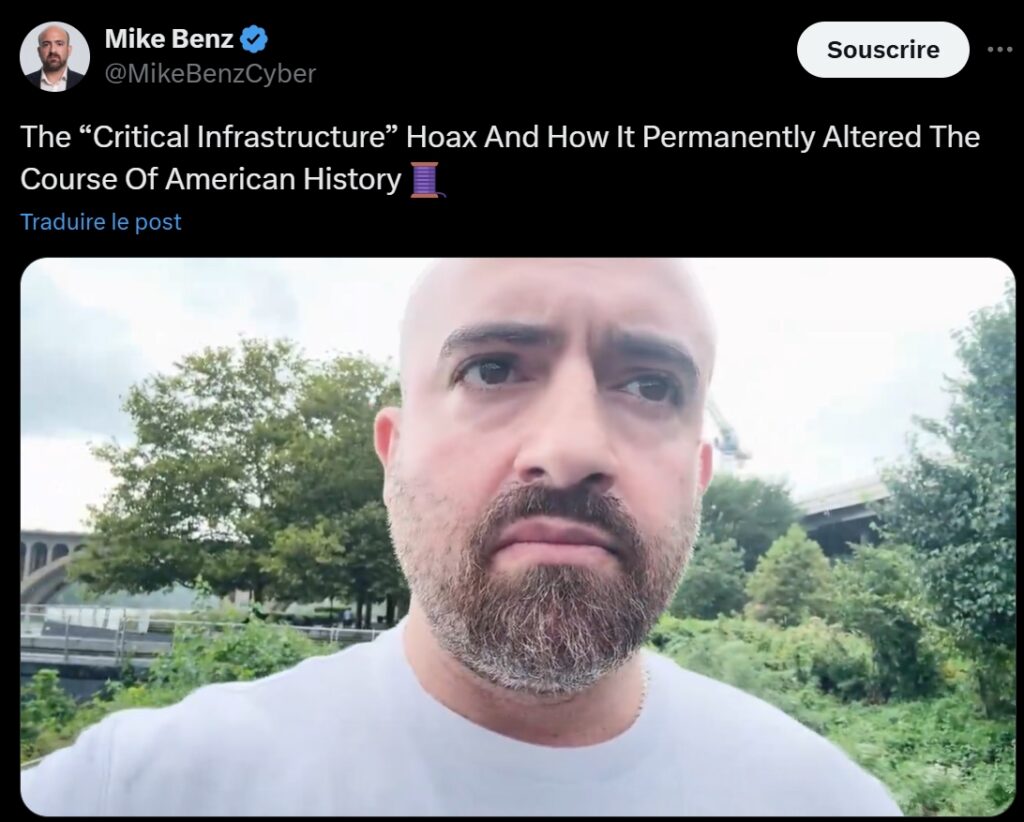Screen dimensions: 1024x822
Task: Click the word Hoax in the post
Action: 441,137
